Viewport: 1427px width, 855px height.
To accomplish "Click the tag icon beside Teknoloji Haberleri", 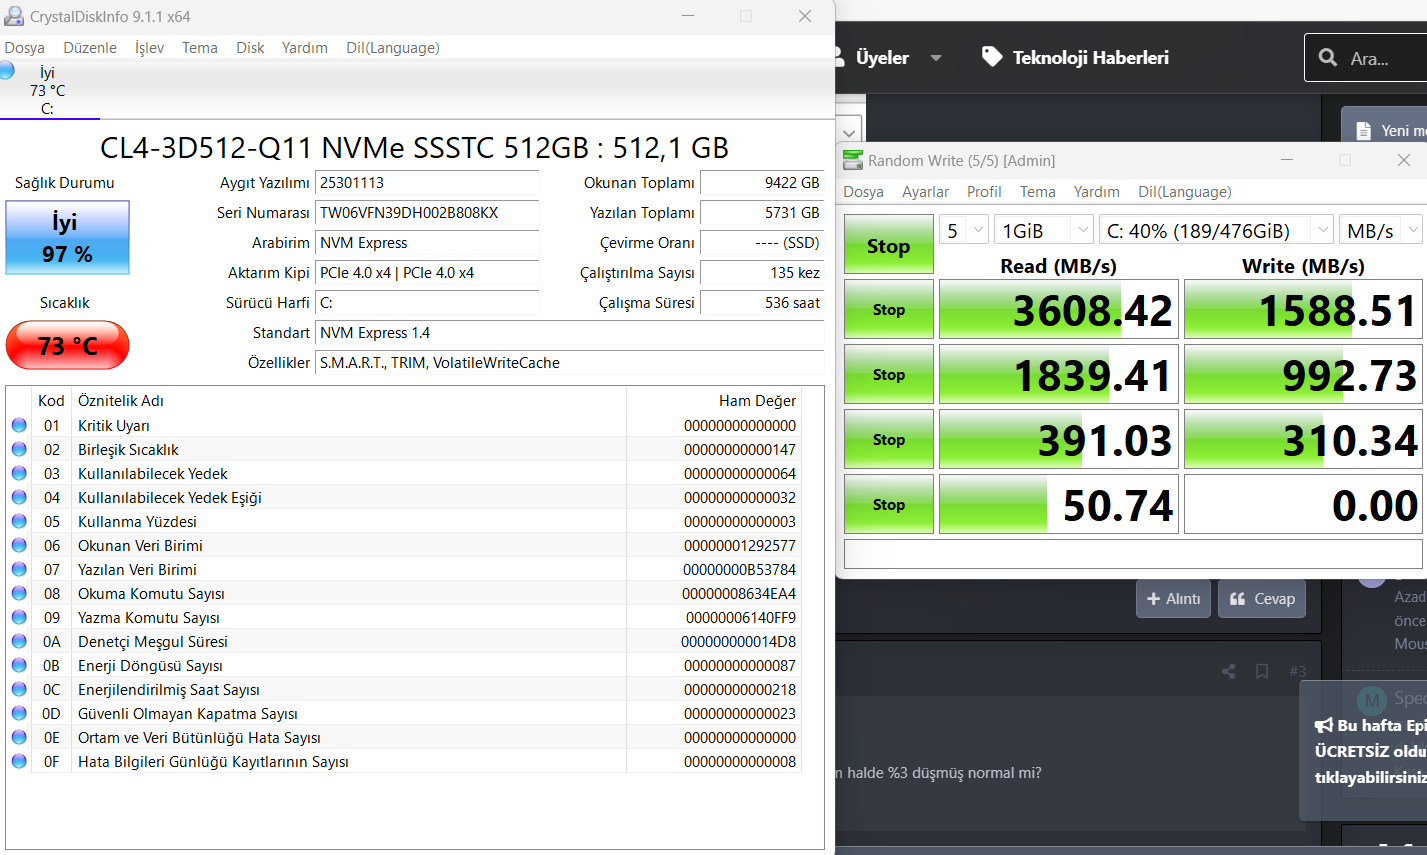I will (991, 57).
